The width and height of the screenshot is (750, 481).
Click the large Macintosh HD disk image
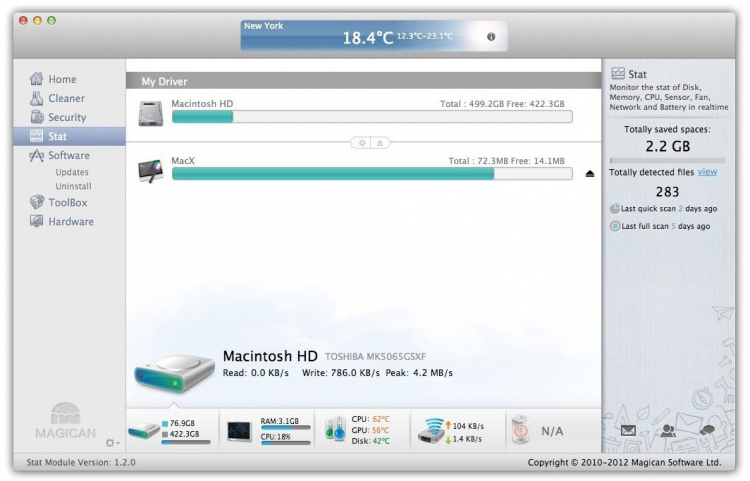tap(175, 374)
